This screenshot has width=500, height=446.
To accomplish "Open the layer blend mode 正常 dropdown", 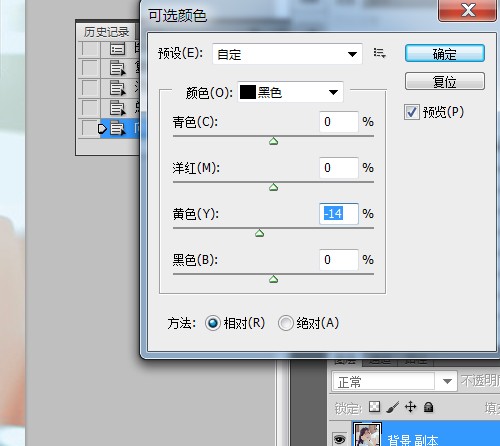I will [394, 381].
